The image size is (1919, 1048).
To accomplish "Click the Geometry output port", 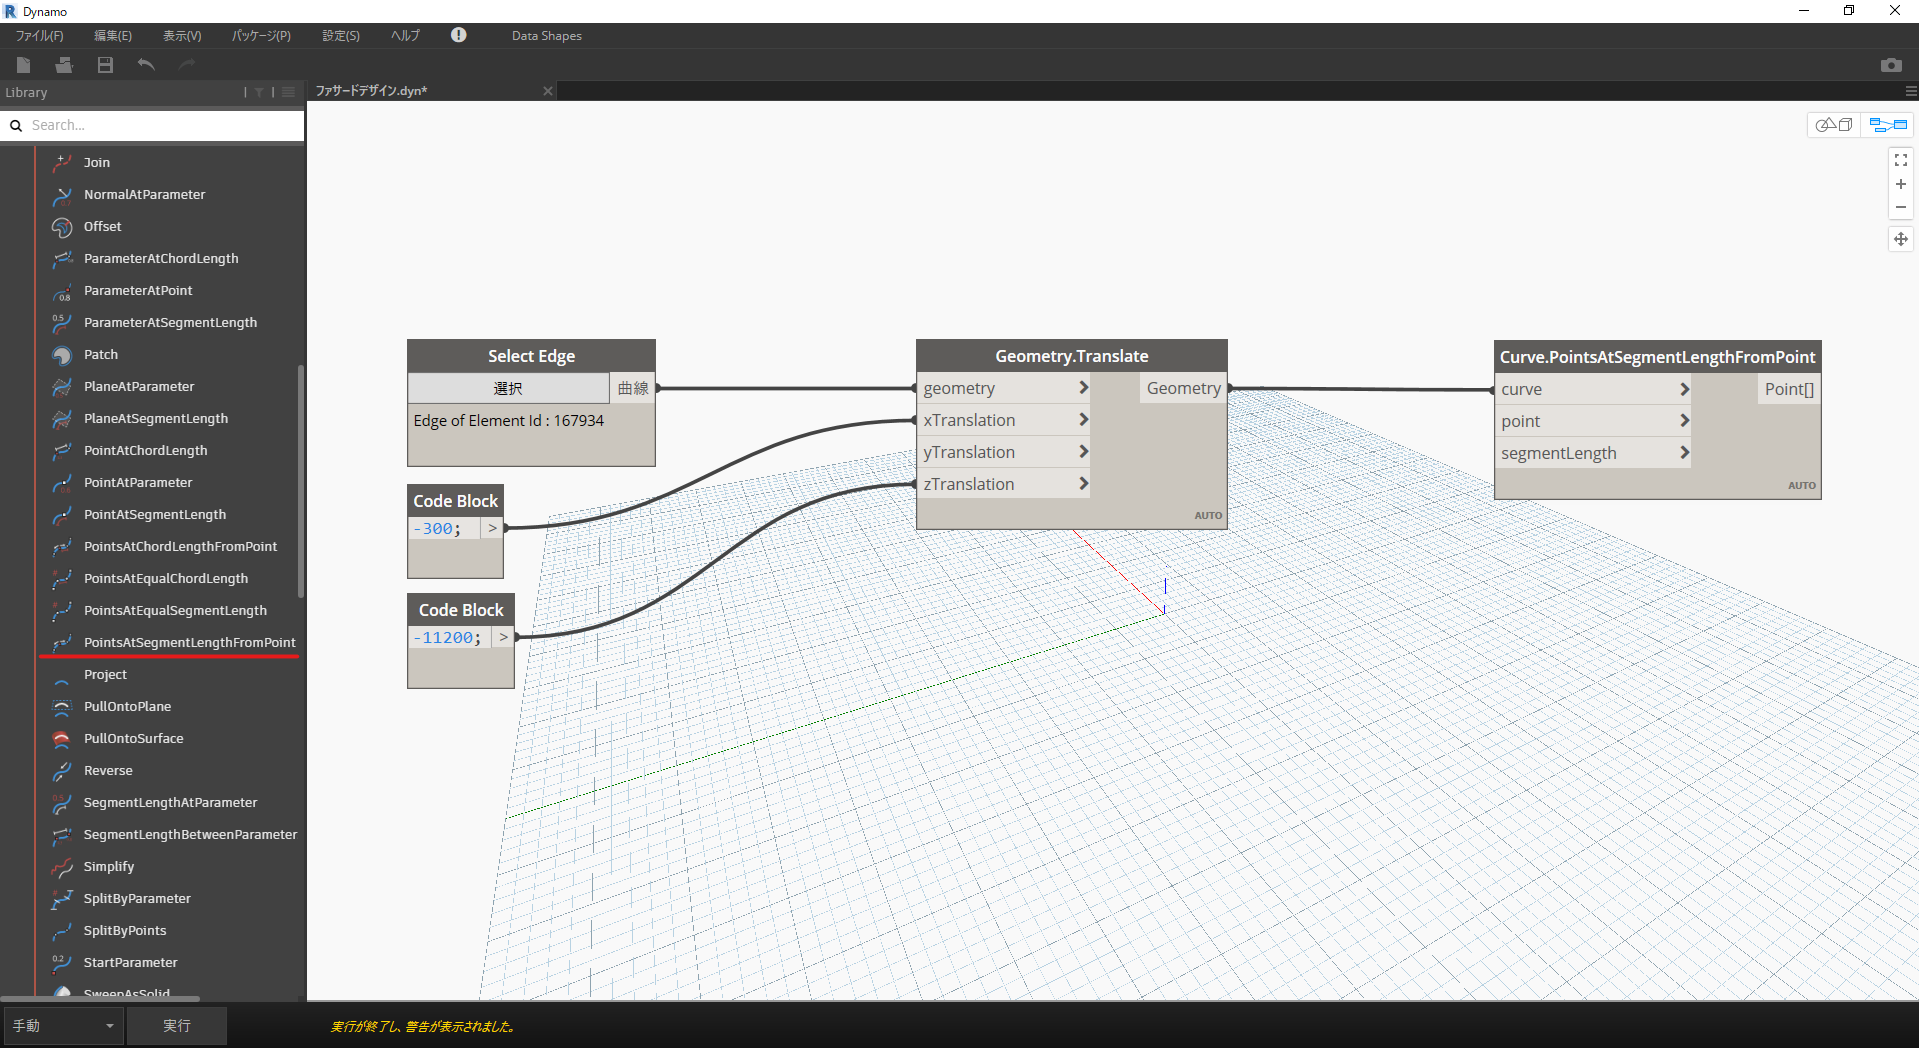I will click(x=1183, y=388).
